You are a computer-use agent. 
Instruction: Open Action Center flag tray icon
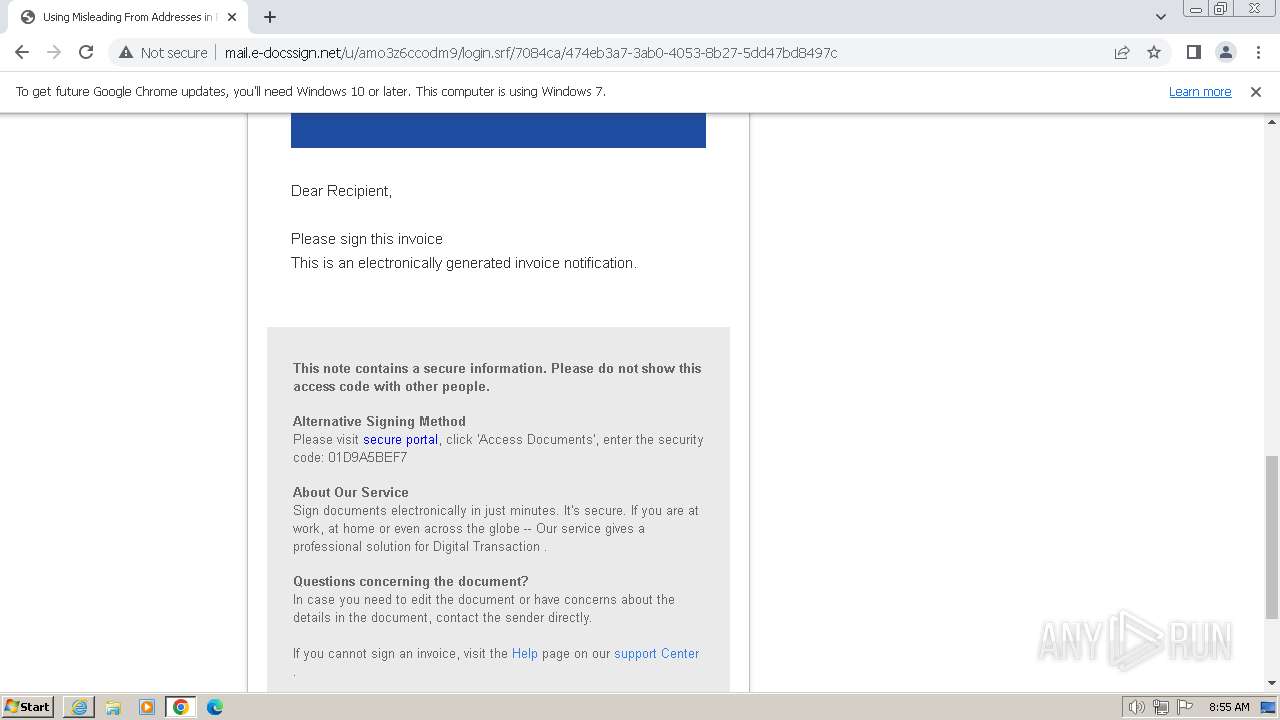pyautogui.click(x=1184, y=707)
